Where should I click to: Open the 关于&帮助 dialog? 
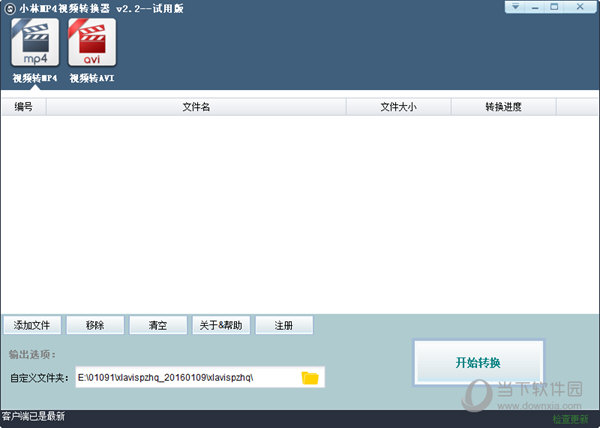coord(221,325)
